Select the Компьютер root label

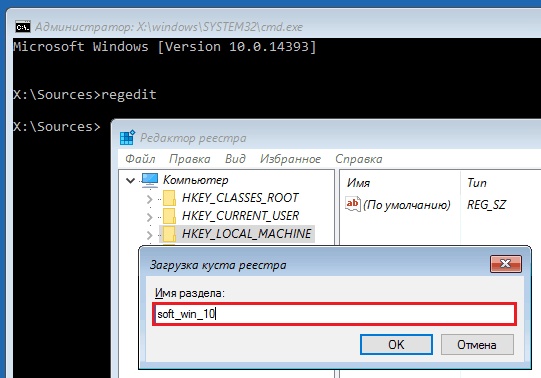(x=196, y=180)
